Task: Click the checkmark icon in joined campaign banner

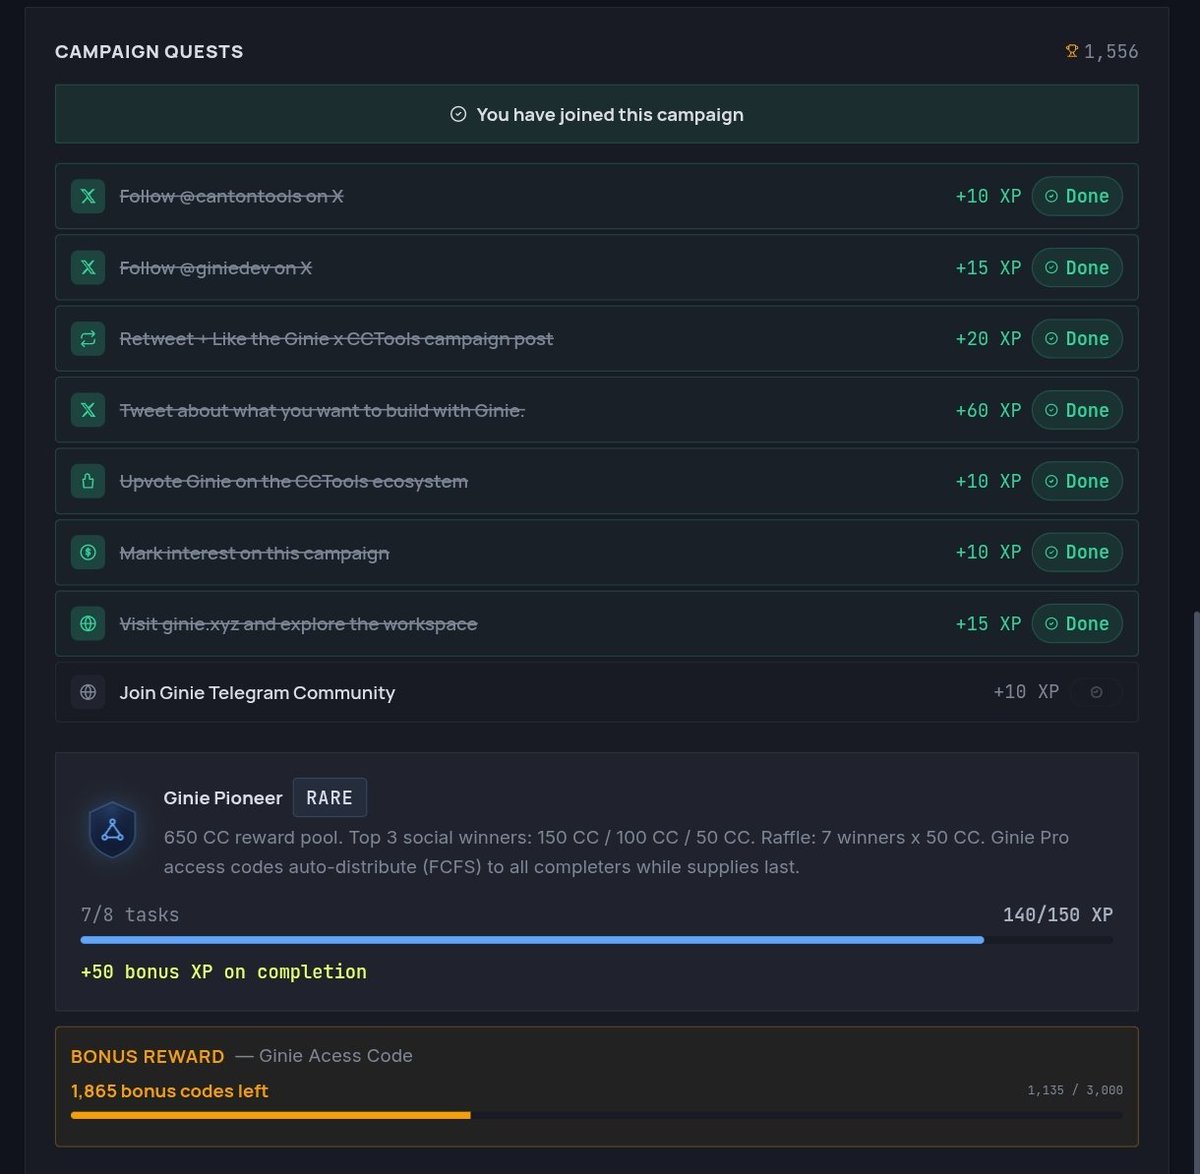Action: click(x=458, y=114)
